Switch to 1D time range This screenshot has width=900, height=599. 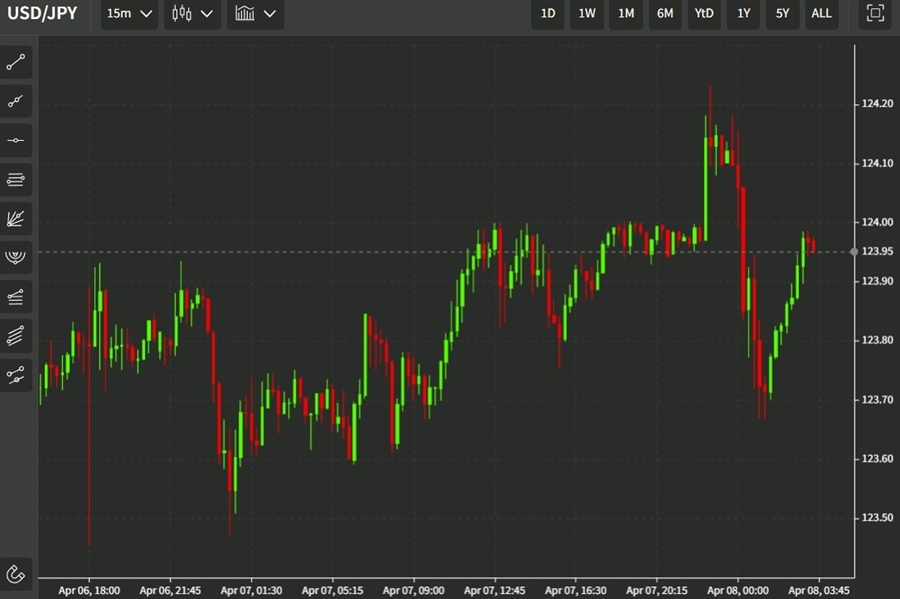coord(548,14)
